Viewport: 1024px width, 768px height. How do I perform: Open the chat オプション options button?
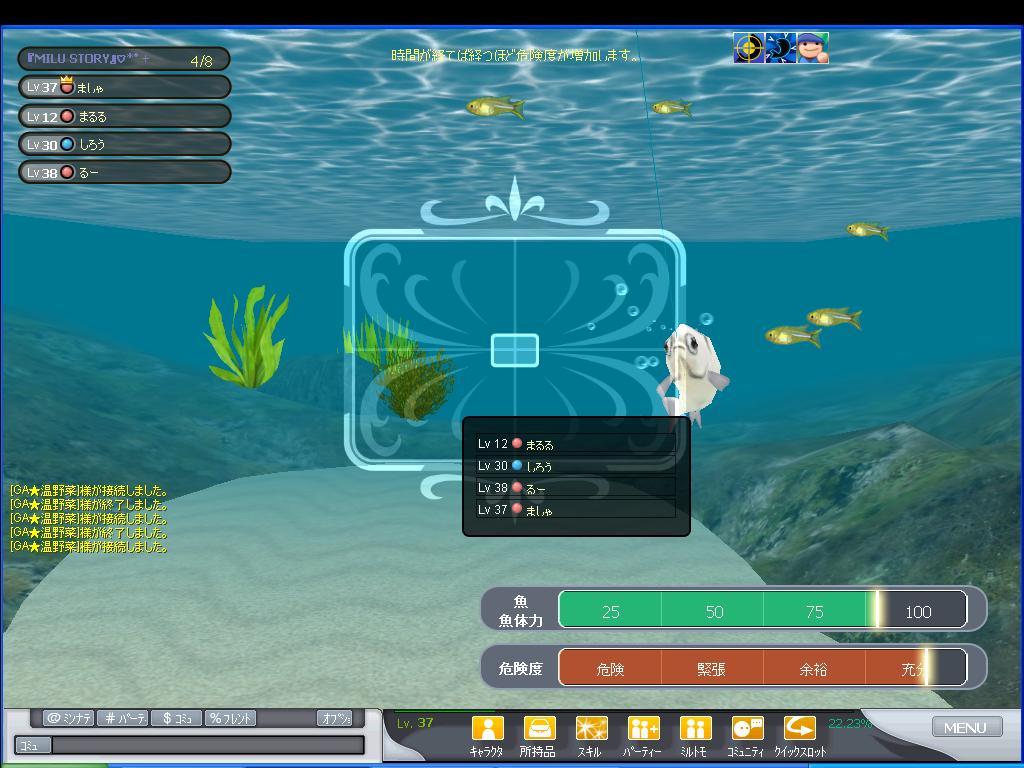(334, 718)
